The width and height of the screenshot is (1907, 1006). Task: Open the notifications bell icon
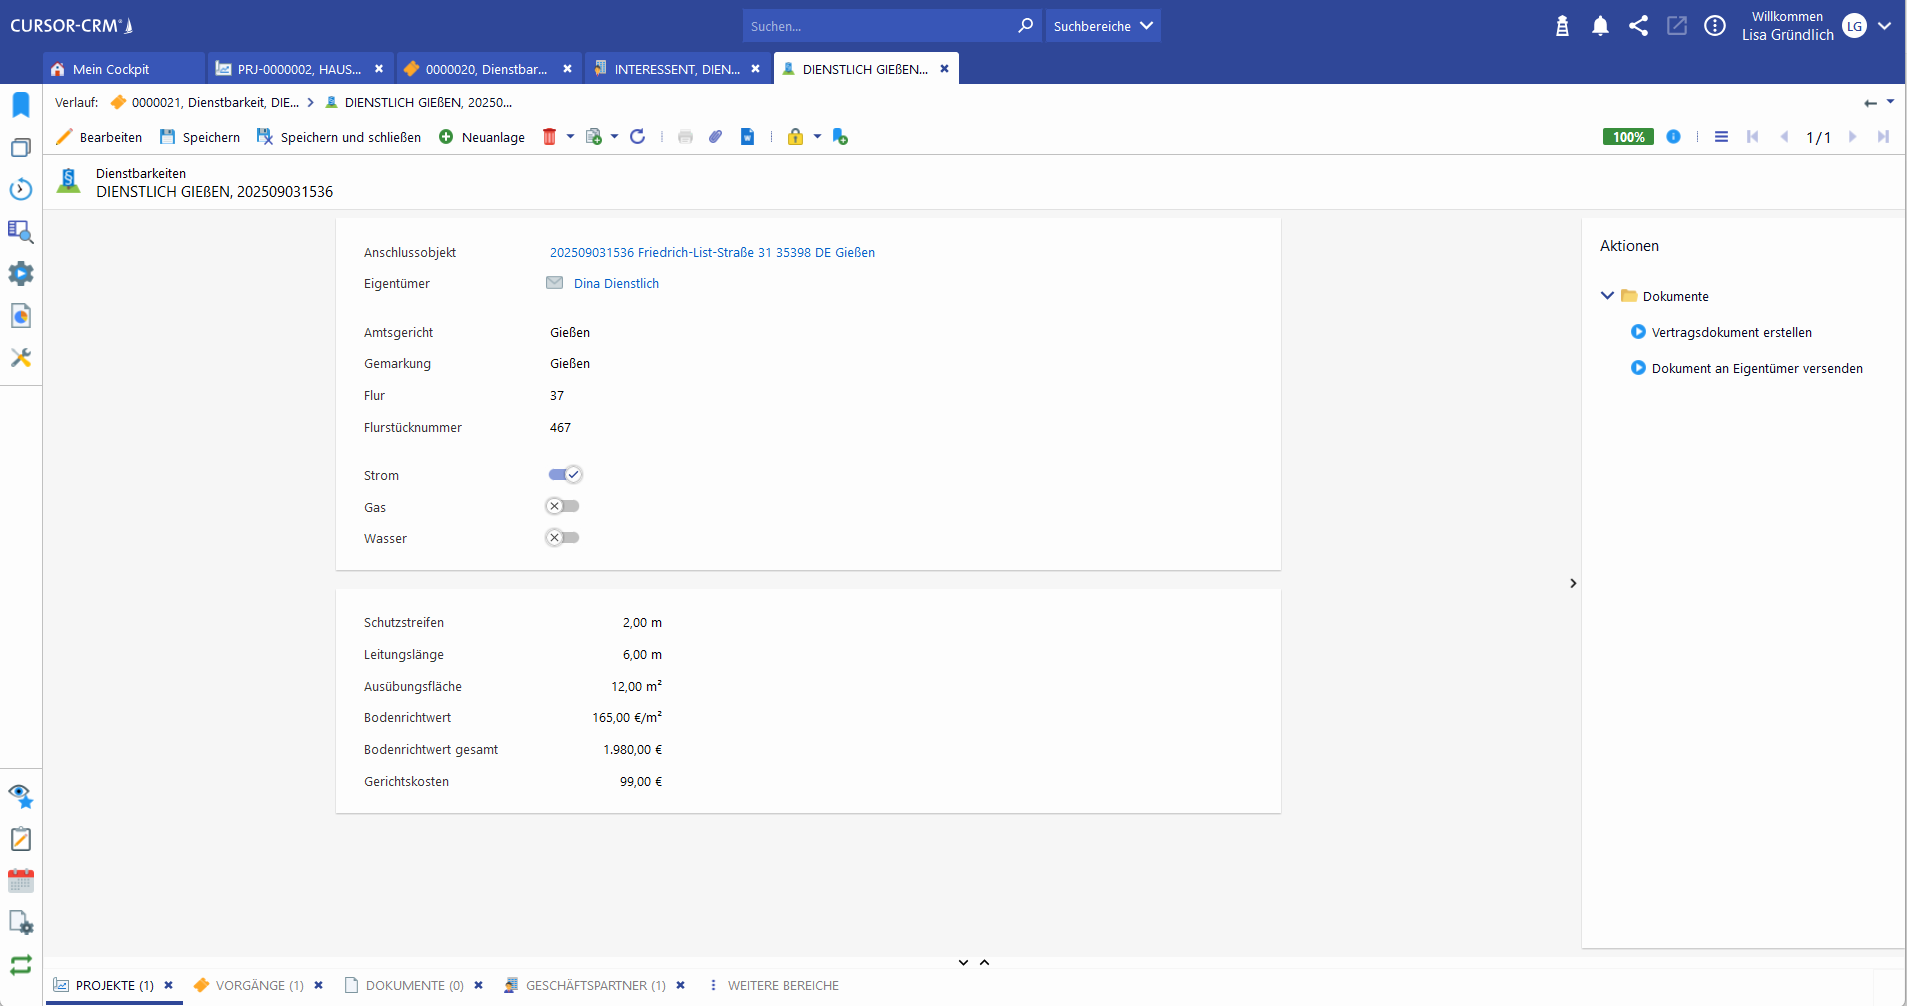click(x=1600, y=26)
